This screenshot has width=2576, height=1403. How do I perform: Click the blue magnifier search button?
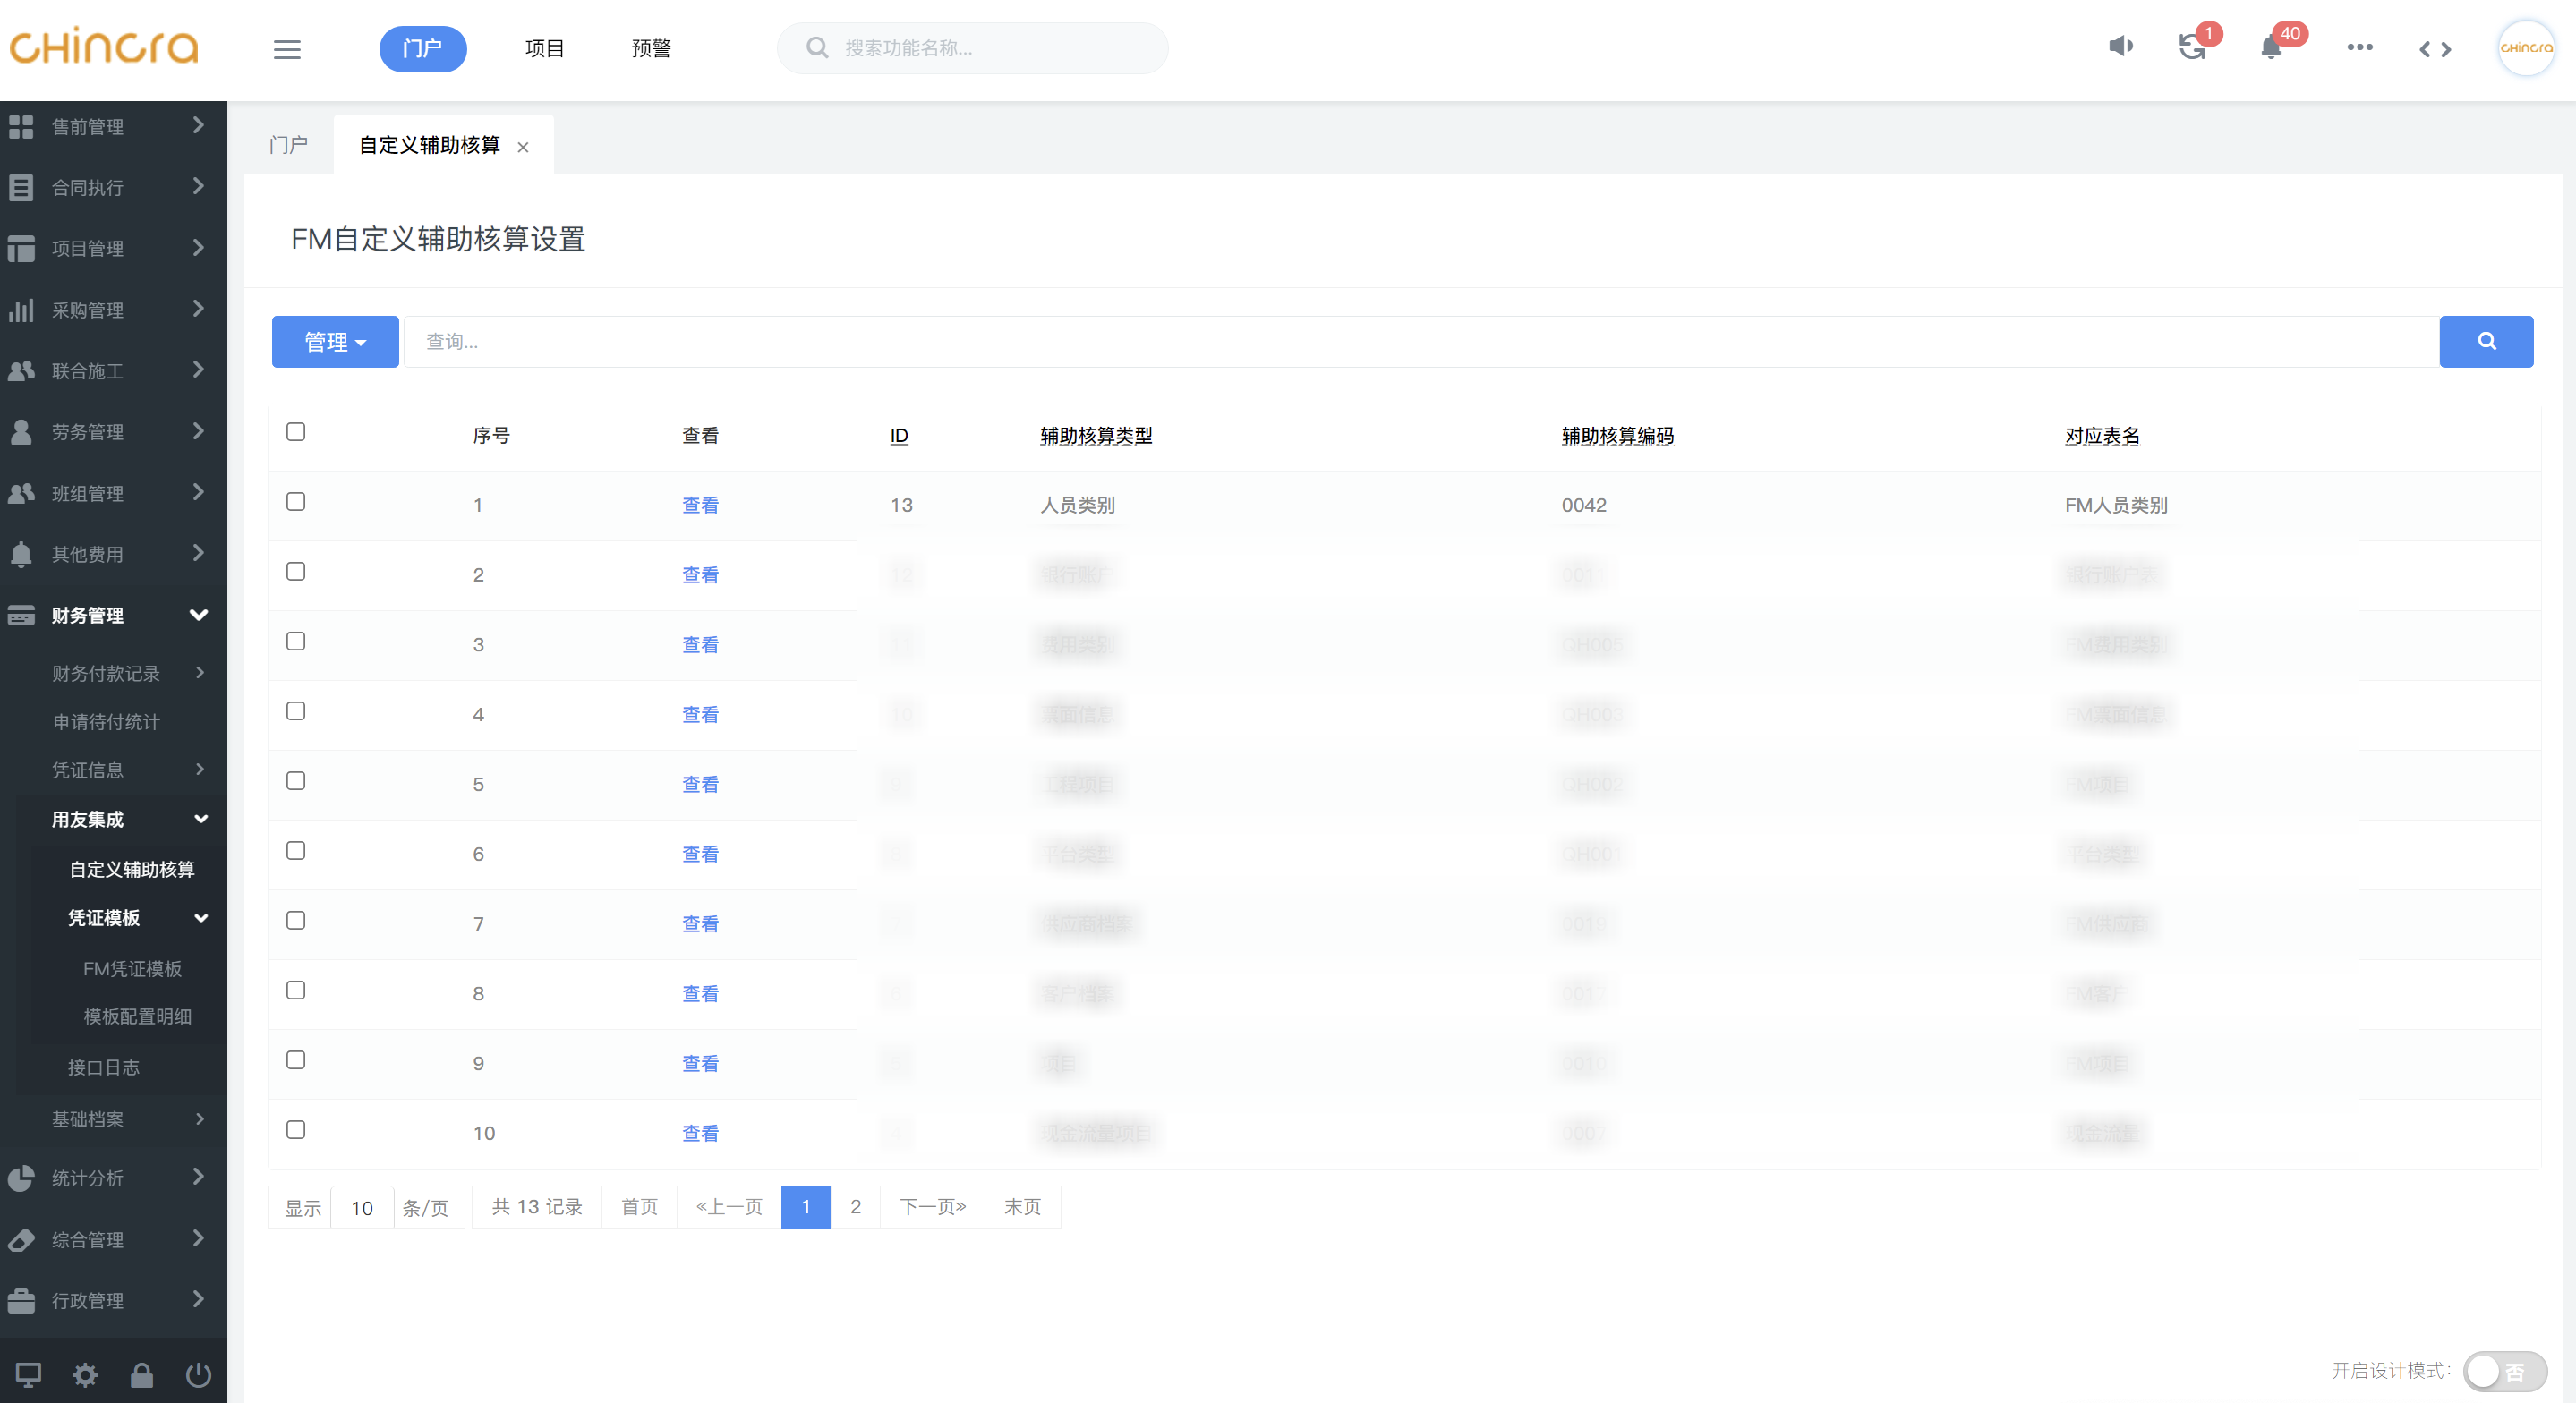(2486, 342)
